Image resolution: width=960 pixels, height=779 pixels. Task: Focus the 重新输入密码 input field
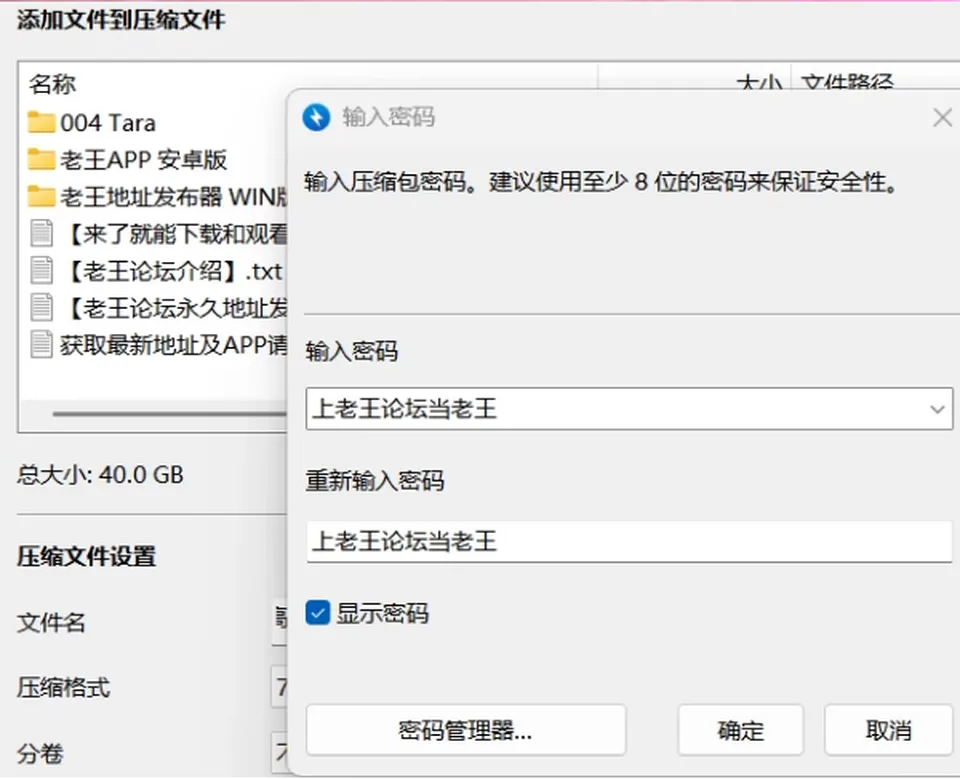click(x=629, y=541)
